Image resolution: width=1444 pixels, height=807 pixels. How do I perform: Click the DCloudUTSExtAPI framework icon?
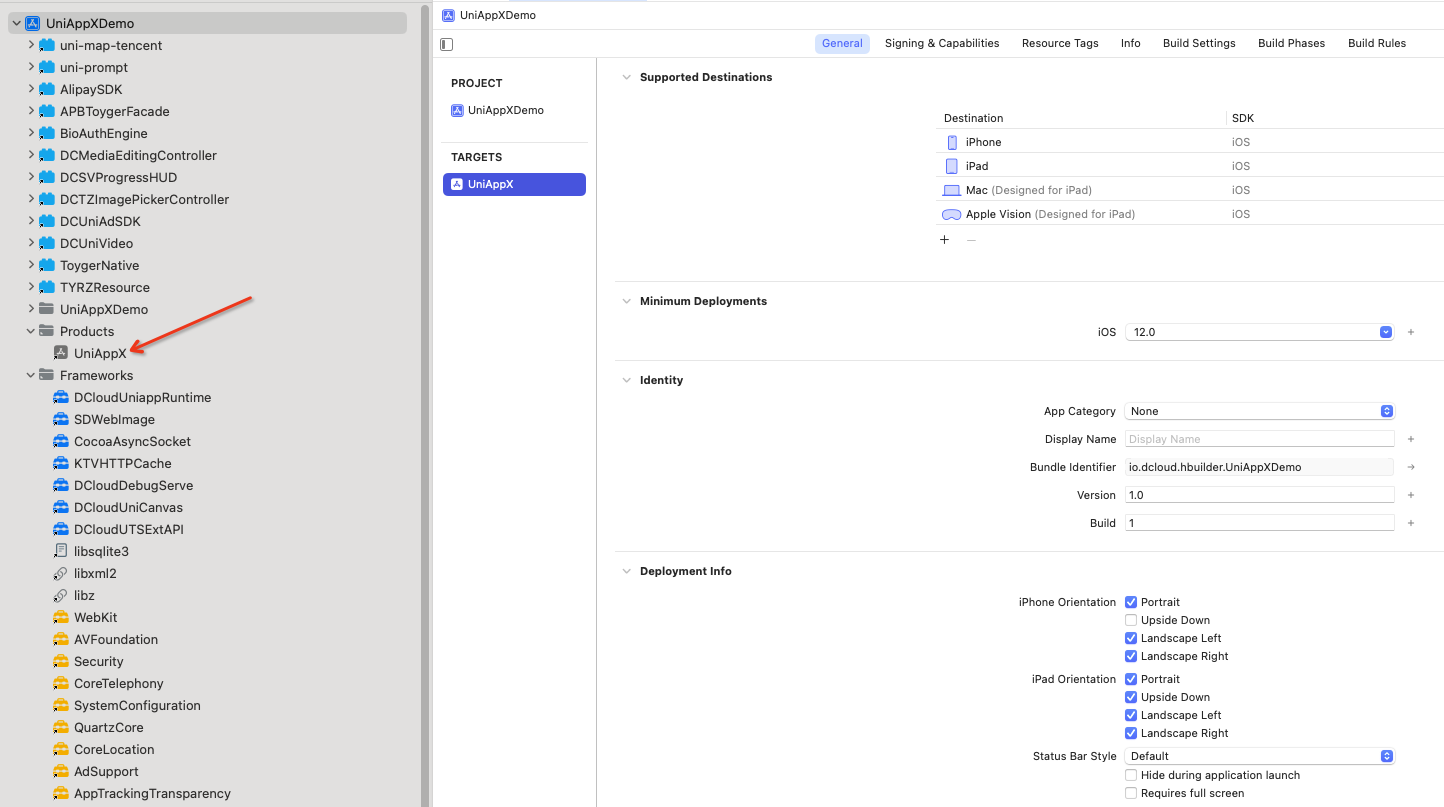[60, 529]
